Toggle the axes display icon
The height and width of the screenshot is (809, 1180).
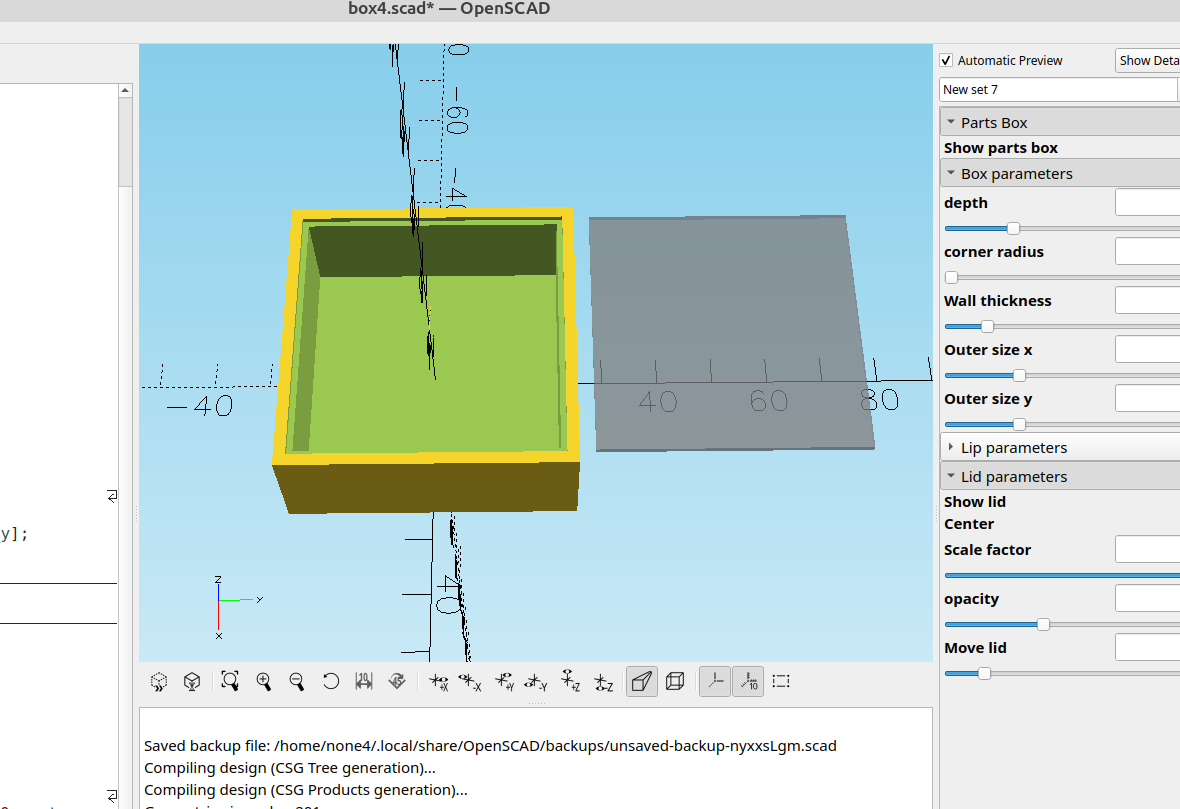(714, 681)
